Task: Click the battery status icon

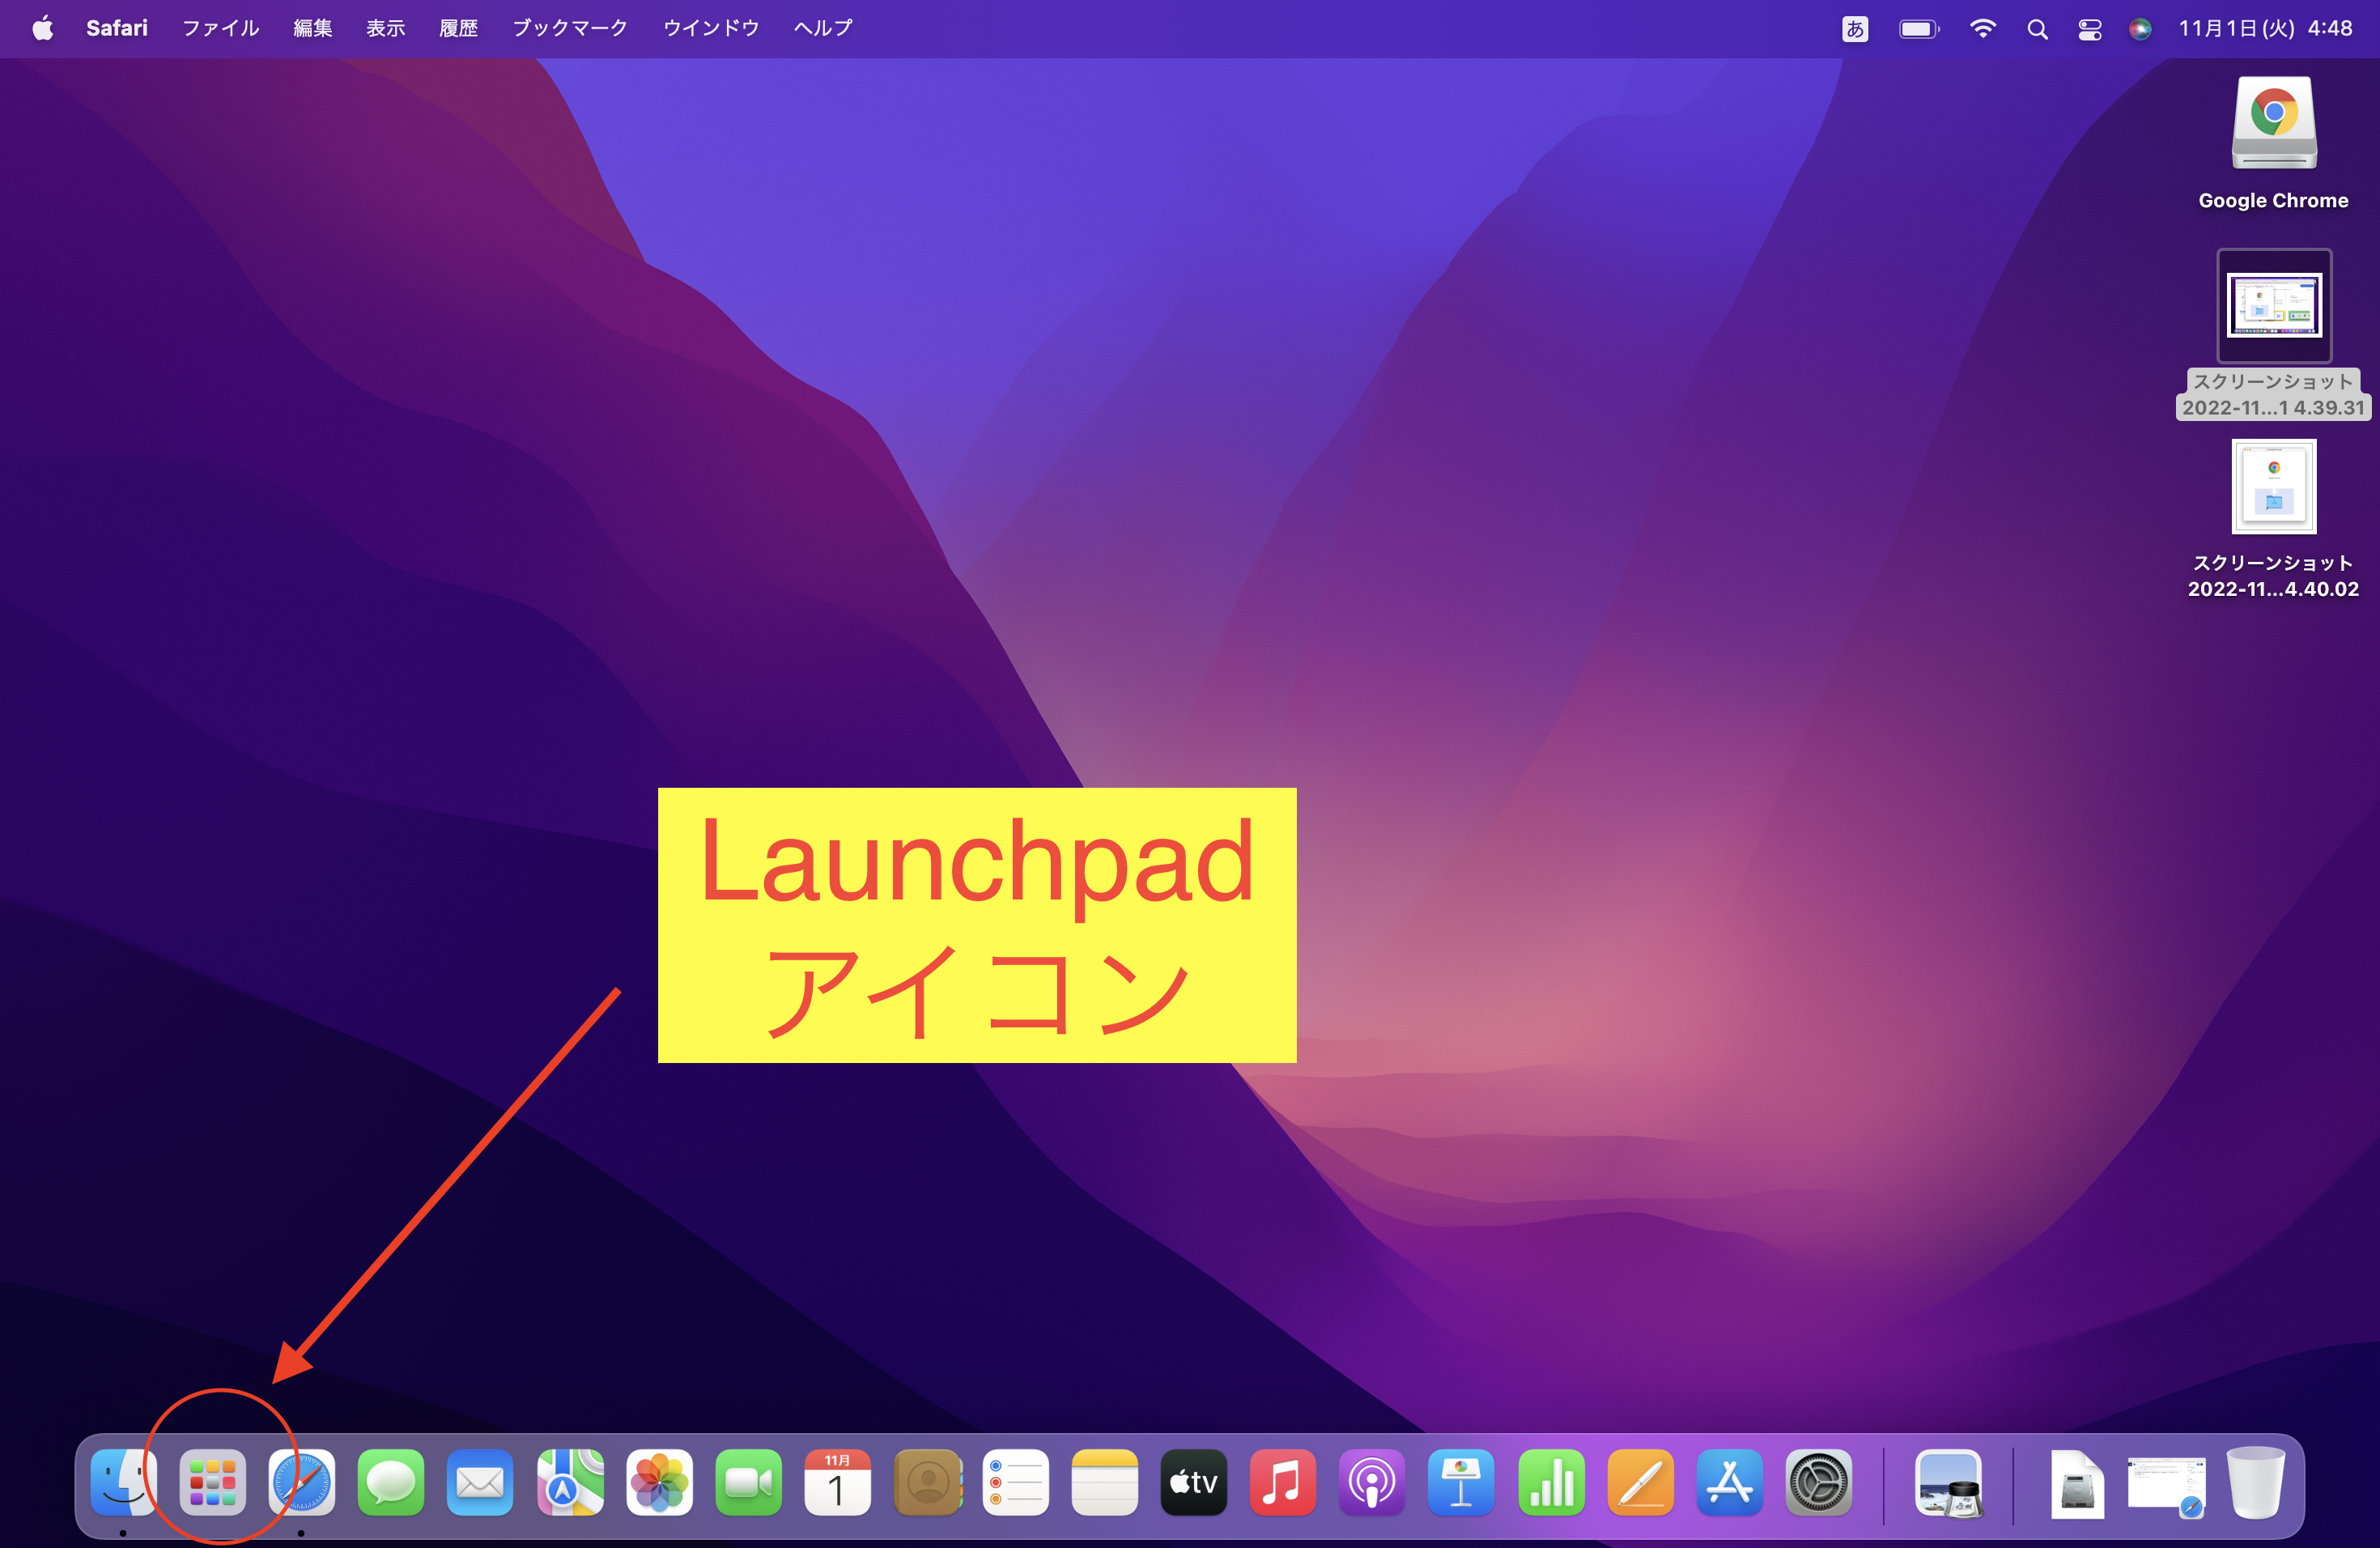Action: click(1919, 29)
